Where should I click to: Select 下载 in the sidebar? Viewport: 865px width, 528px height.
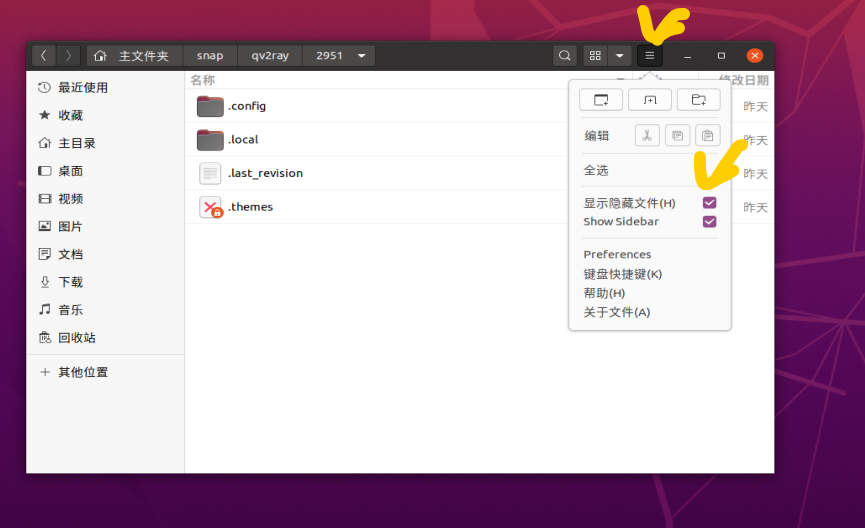pos(105,282)
